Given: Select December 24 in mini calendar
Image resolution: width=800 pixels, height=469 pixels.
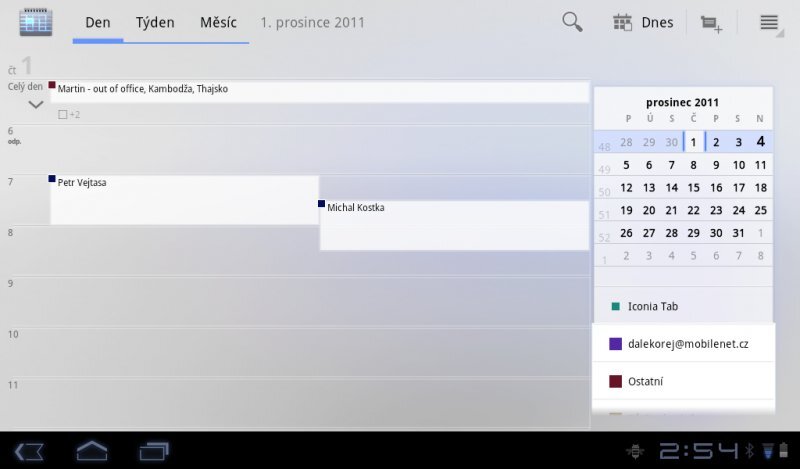Looking at the screenshot, I should click(x=738, y=210).
